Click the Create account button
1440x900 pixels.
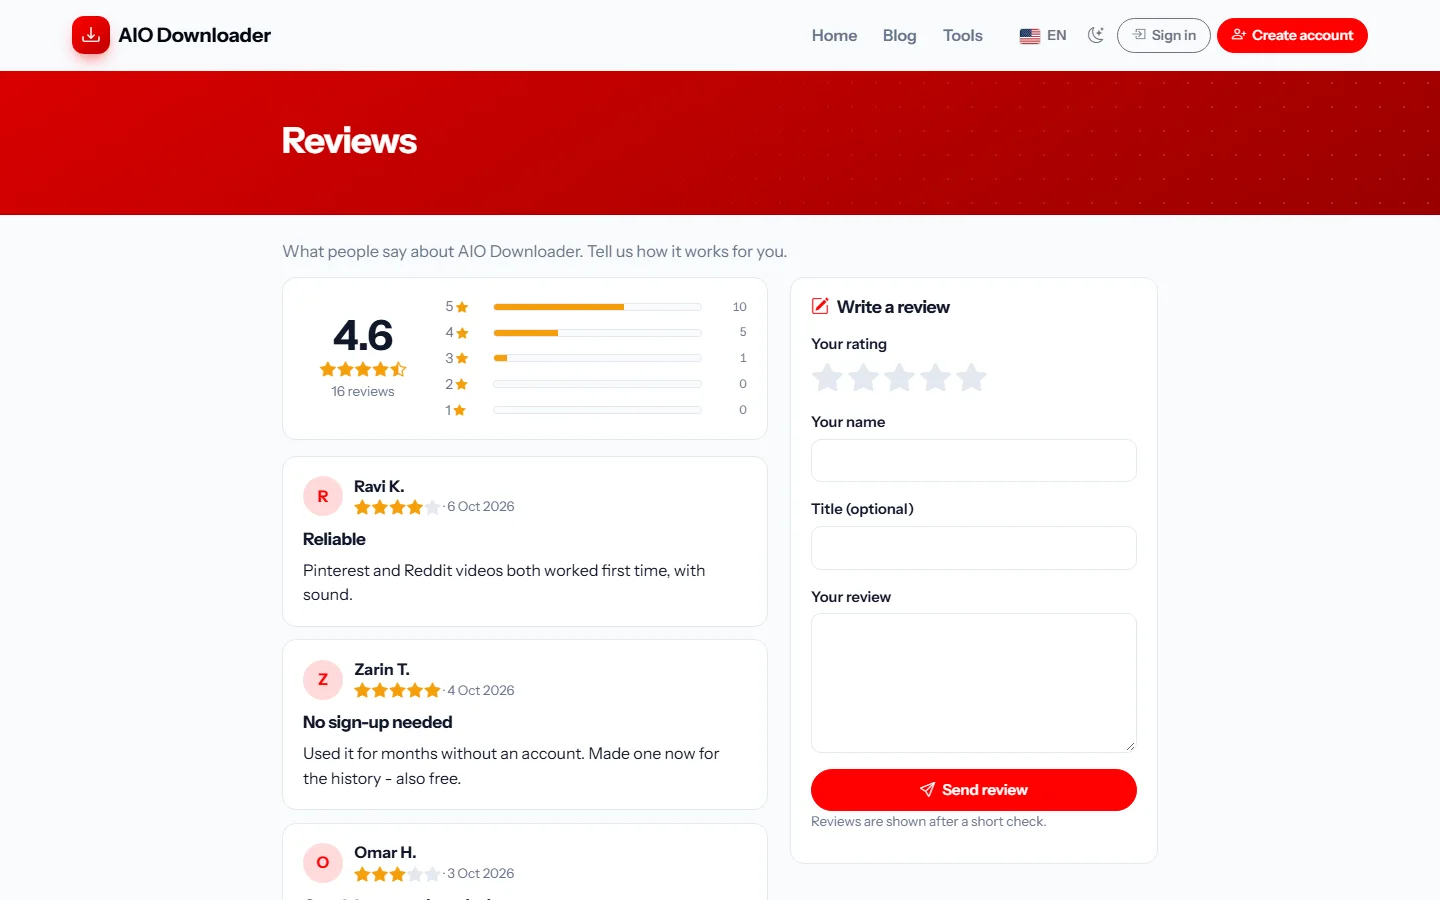pyautogui.click(x=1292, y=35)
